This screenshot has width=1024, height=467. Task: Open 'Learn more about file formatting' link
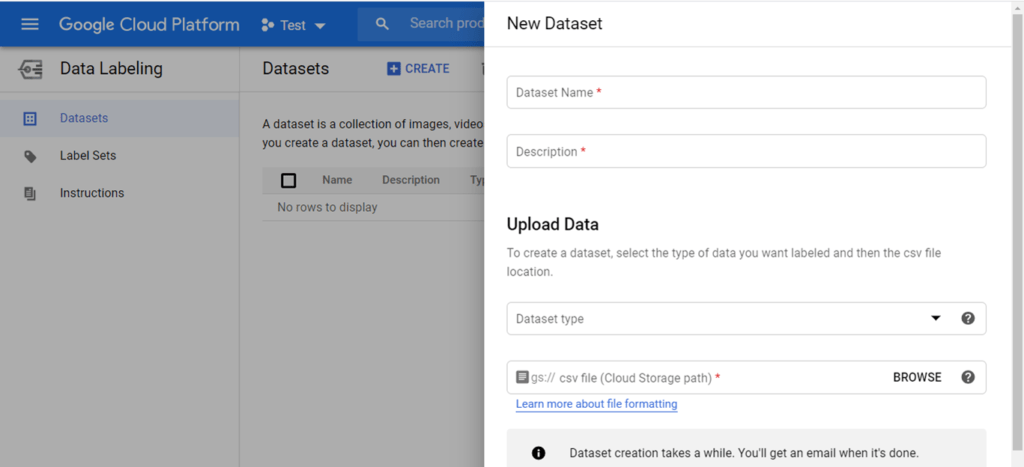point(596,404)
